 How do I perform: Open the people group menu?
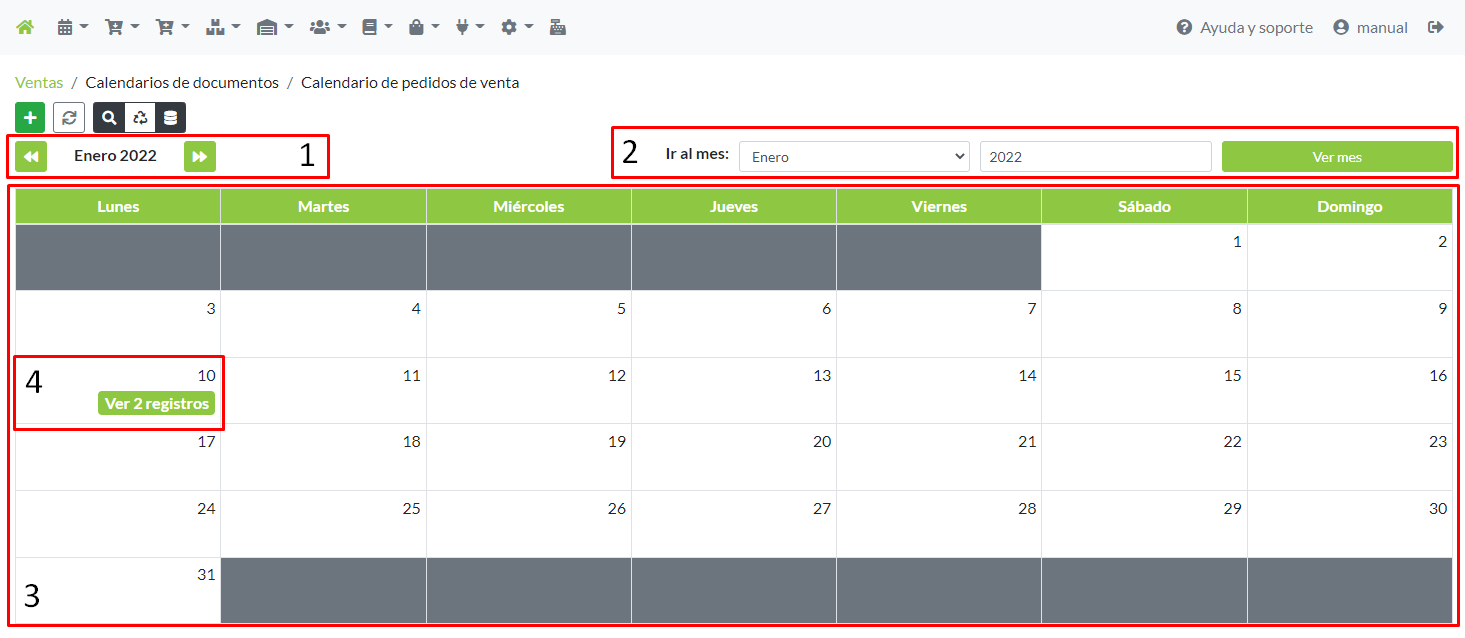coord(327,27)
